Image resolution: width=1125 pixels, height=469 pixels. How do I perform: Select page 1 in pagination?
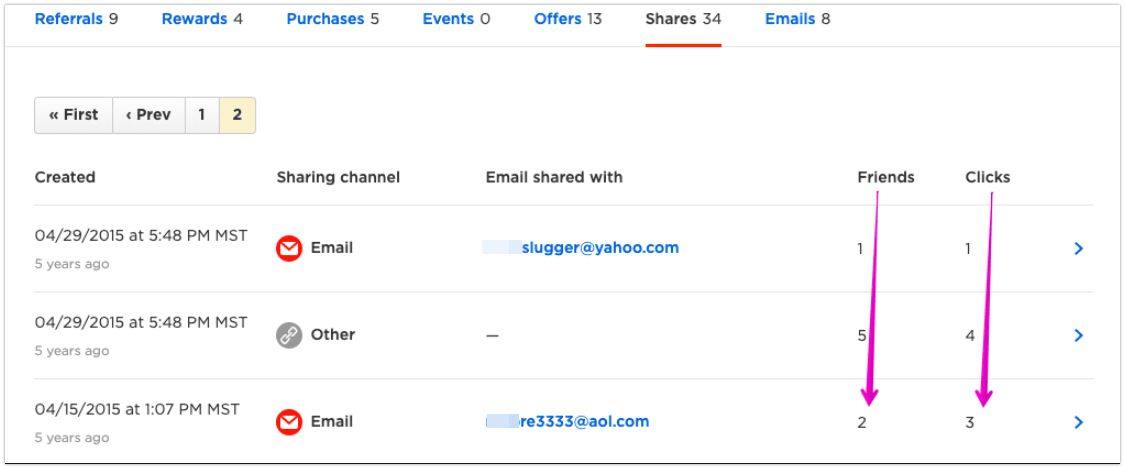pyautogui.click(x=202, y=115)
